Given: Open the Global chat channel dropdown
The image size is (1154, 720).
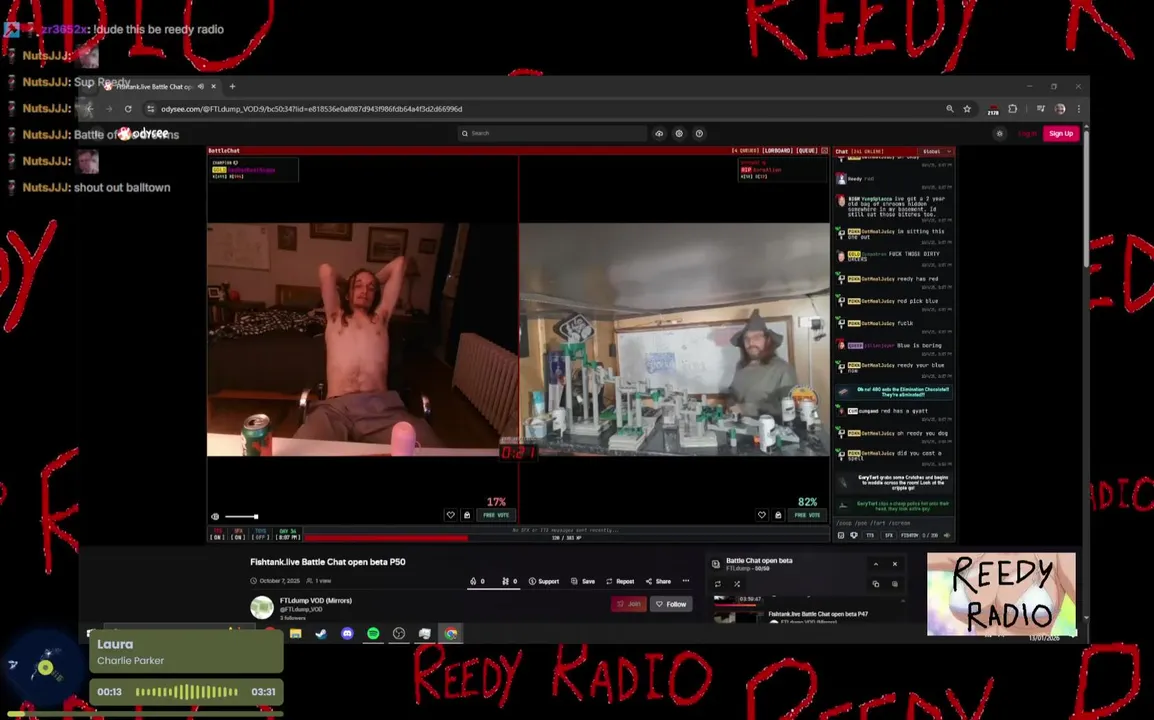Looking at the screenshot, I should click(x=936, y=151).
